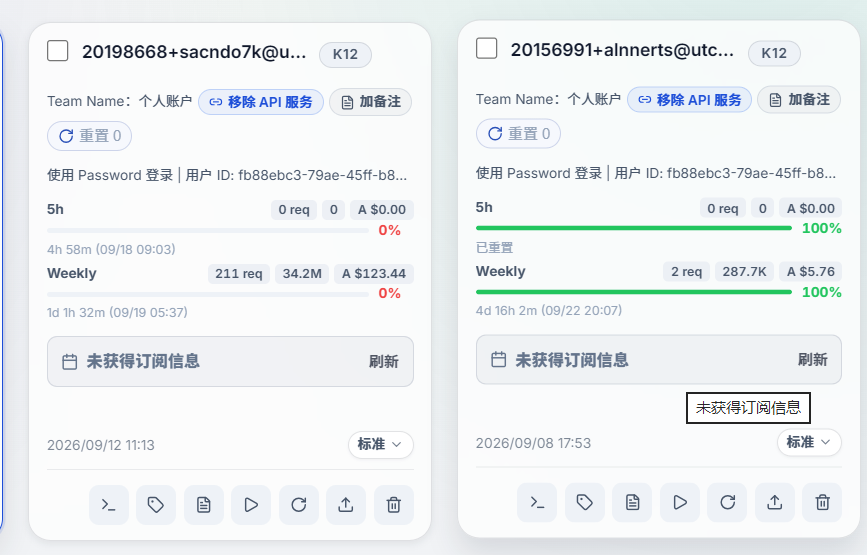Click refresh icon on 20156991+alnnerts card bottom row
This screenshot has width=867, height=555.
point(728,502)
